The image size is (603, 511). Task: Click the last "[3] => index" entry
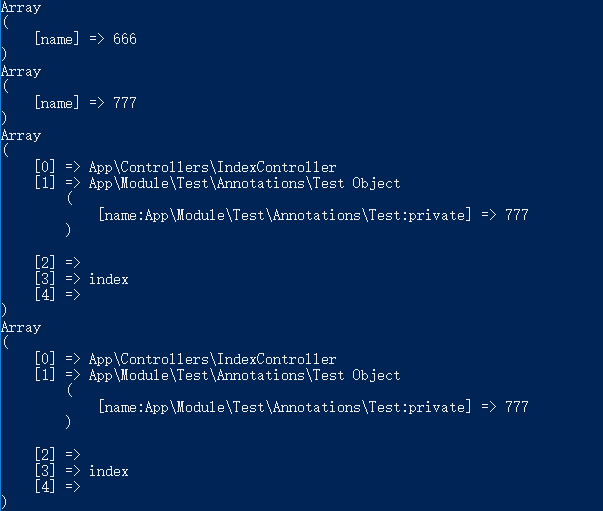coord(81,471)
